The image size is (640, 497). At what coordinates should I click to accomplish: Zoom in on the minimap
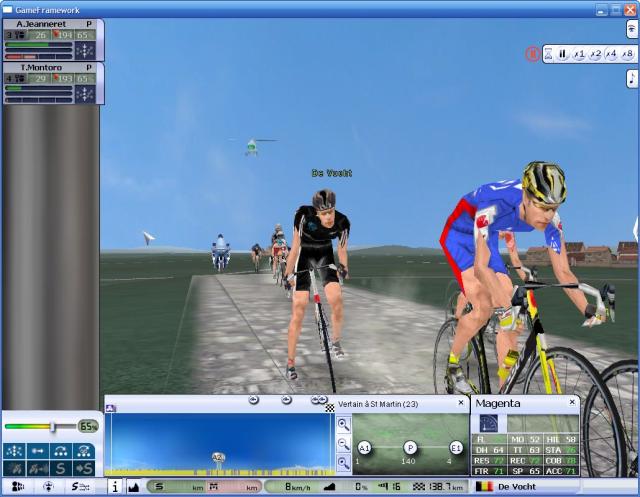pyautogui.click(x=344, y=424)
